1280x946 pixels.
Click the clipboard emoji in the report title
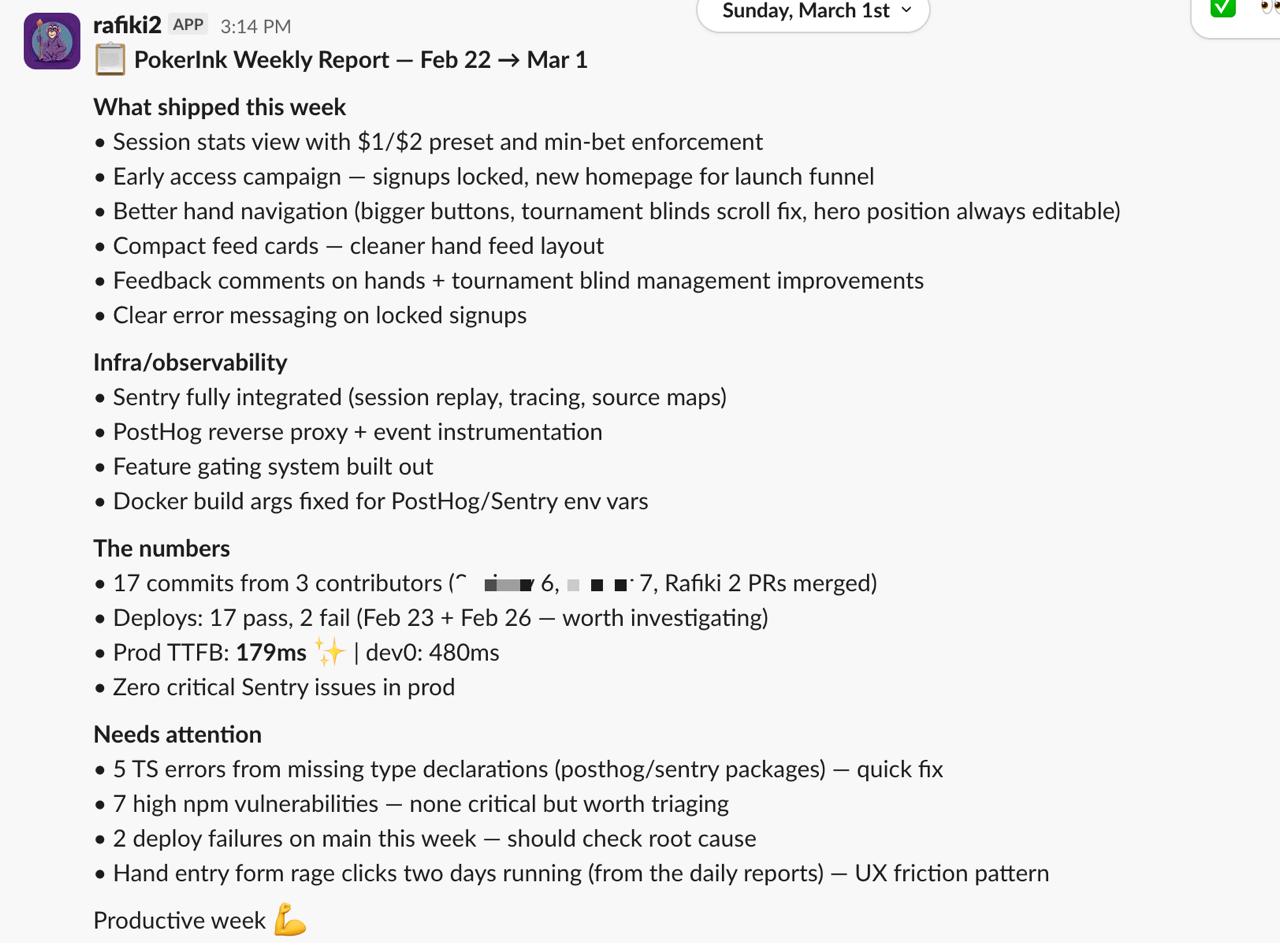pyautogui.click(x=110, y=60)
